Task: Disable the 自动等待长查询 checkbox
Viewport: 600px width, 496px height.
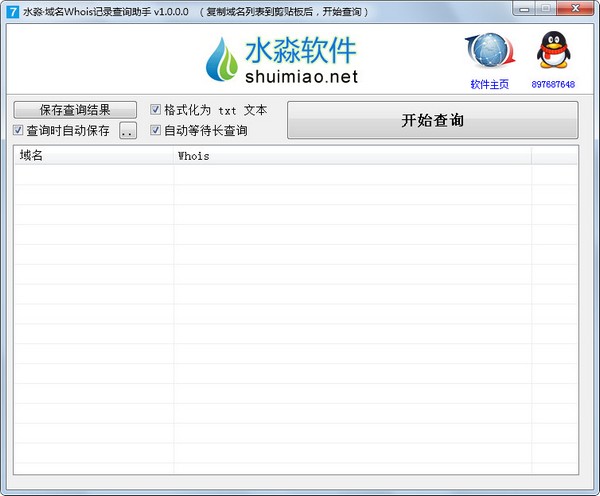Action: [x=156, y=131]
